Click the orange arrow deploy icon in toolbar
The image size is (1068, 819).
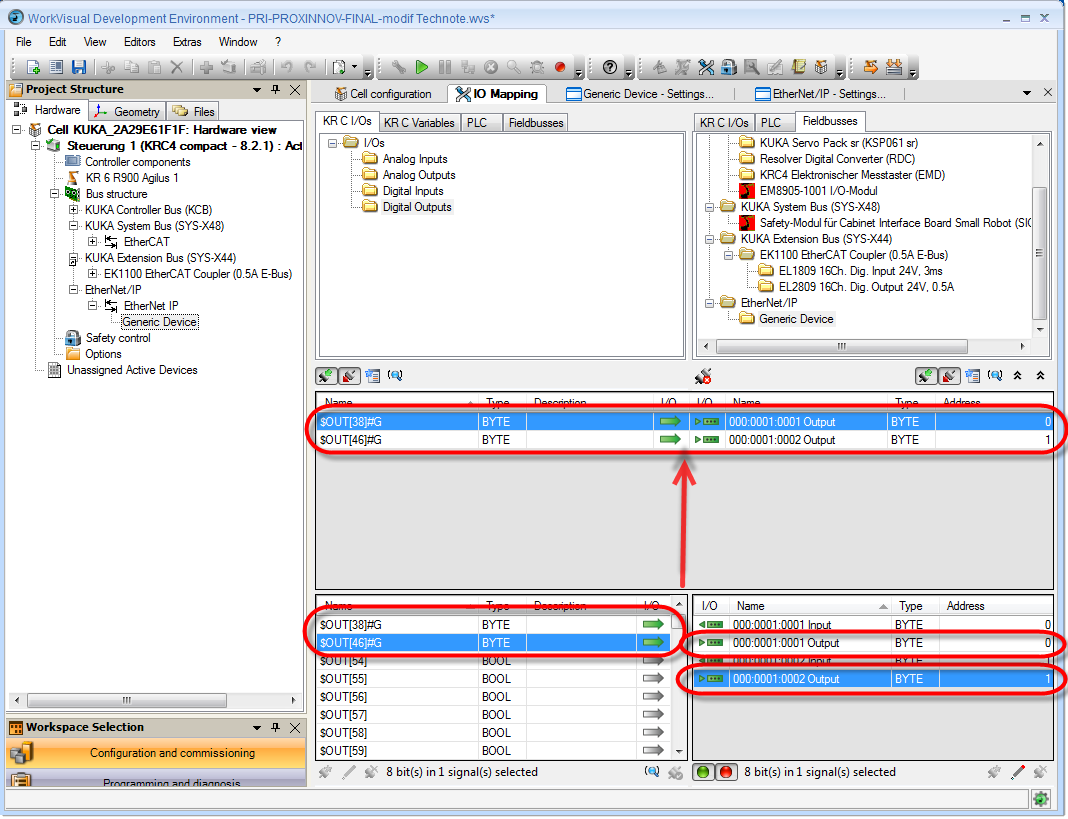[x=870, y=67]
